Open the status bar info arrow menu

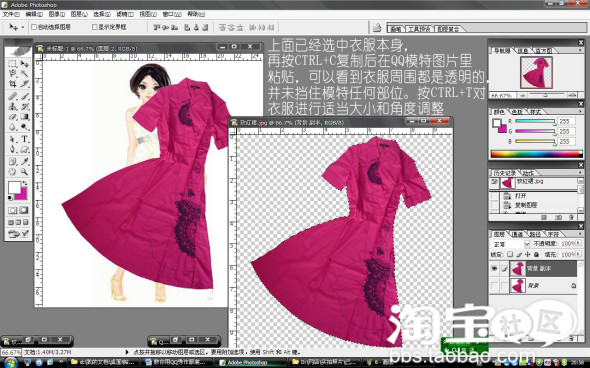tap(126, 352)
